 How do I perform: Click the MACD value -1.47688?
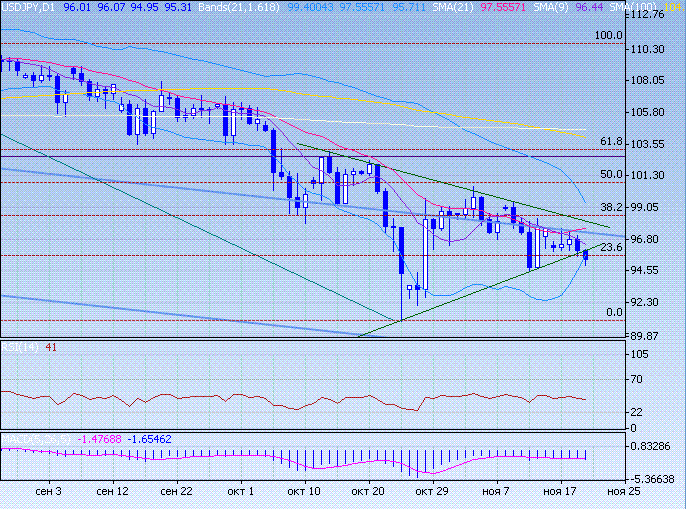coord(101,438)
